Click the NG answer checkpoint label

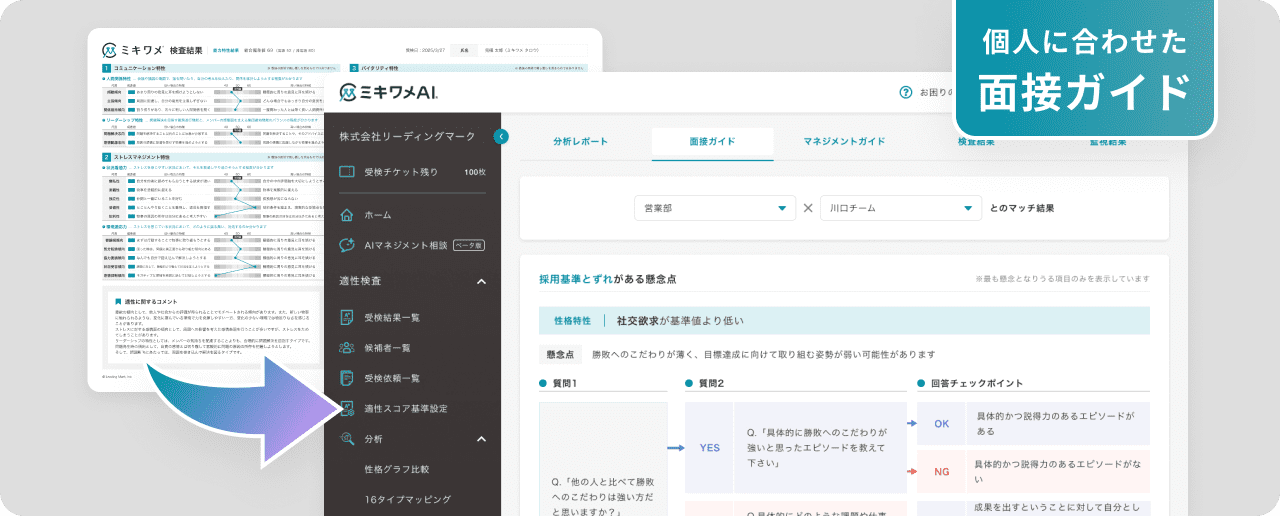(x=941, y=471)
